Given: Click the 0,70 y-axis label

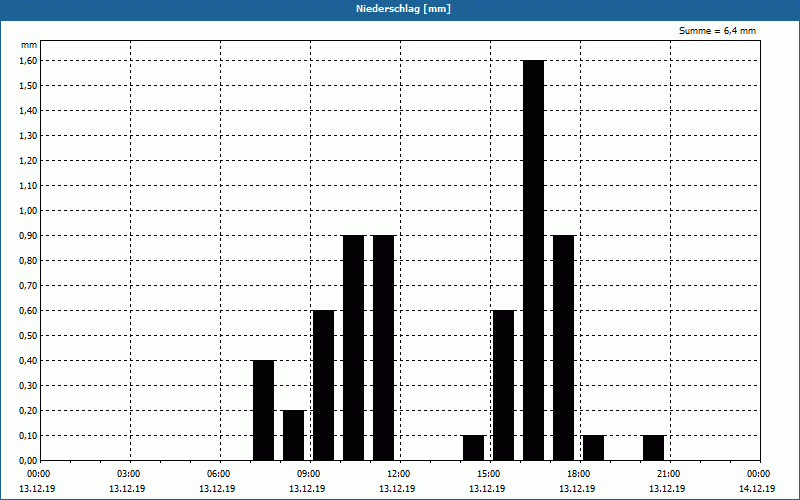Looking at the screenshot, I should pyautogui.click(x=28, y=285).
